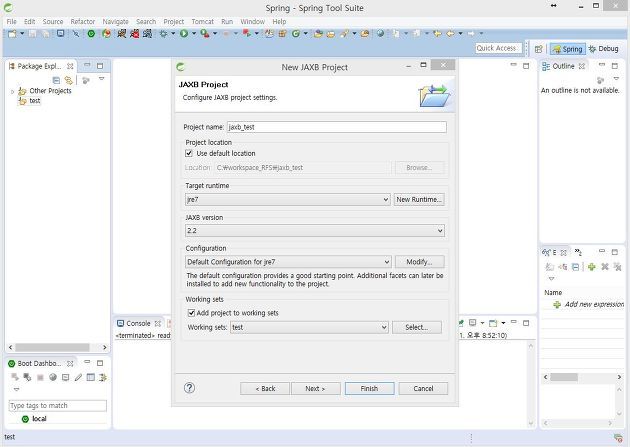Click the Spring leaf status bar icon

tap(618, 438)
